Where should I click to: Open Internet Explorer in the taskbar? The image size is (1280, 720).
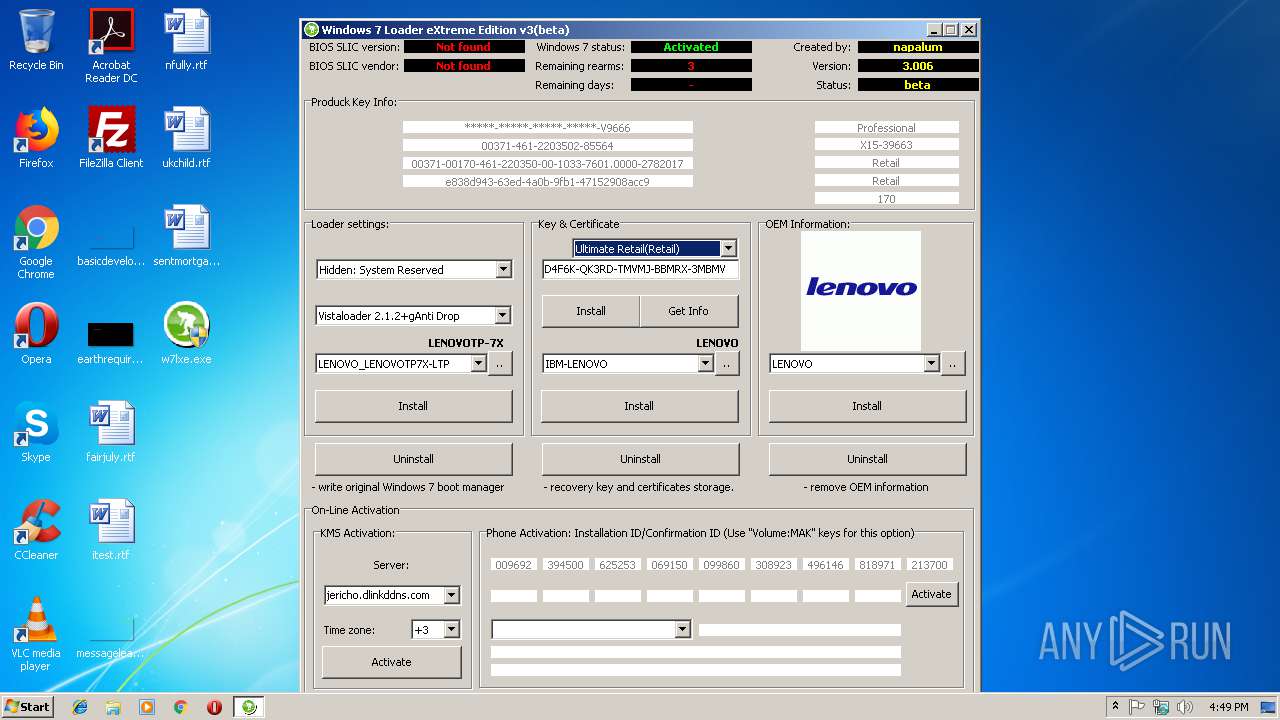pyautogui.click(x=80, y=707)
